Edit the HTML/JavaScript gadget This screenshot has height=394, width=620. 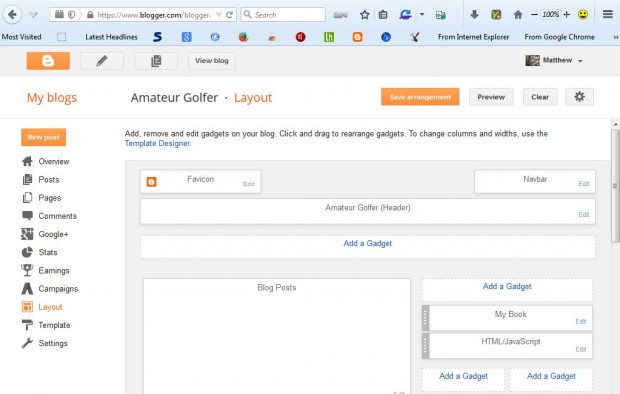tap(580, 349)
